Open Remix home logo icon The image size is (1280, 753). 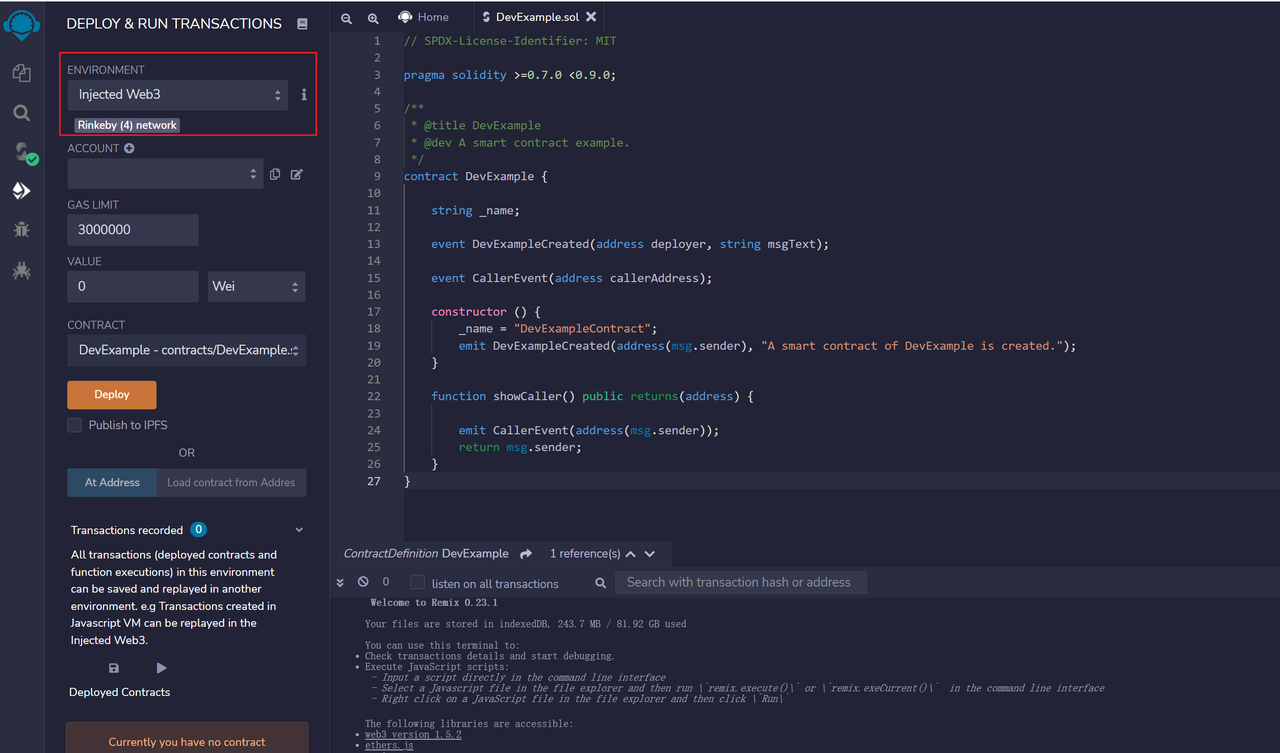21,25
